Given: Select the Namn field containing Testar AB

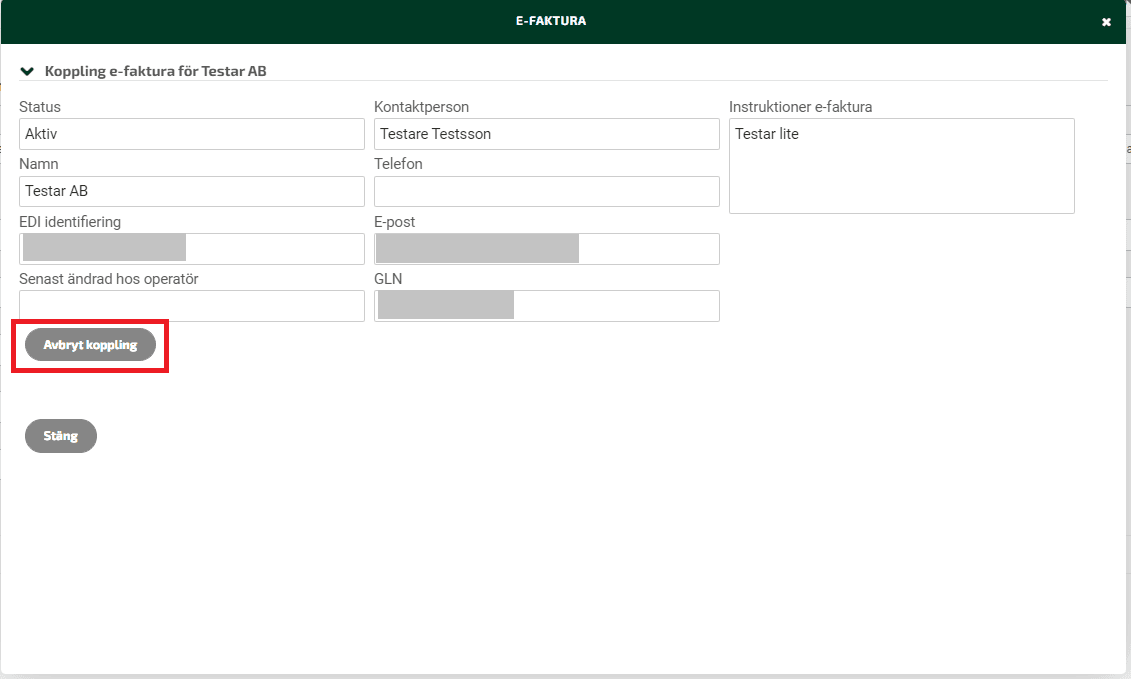Looking at the screenshot, I should click(x=191, y=191).
